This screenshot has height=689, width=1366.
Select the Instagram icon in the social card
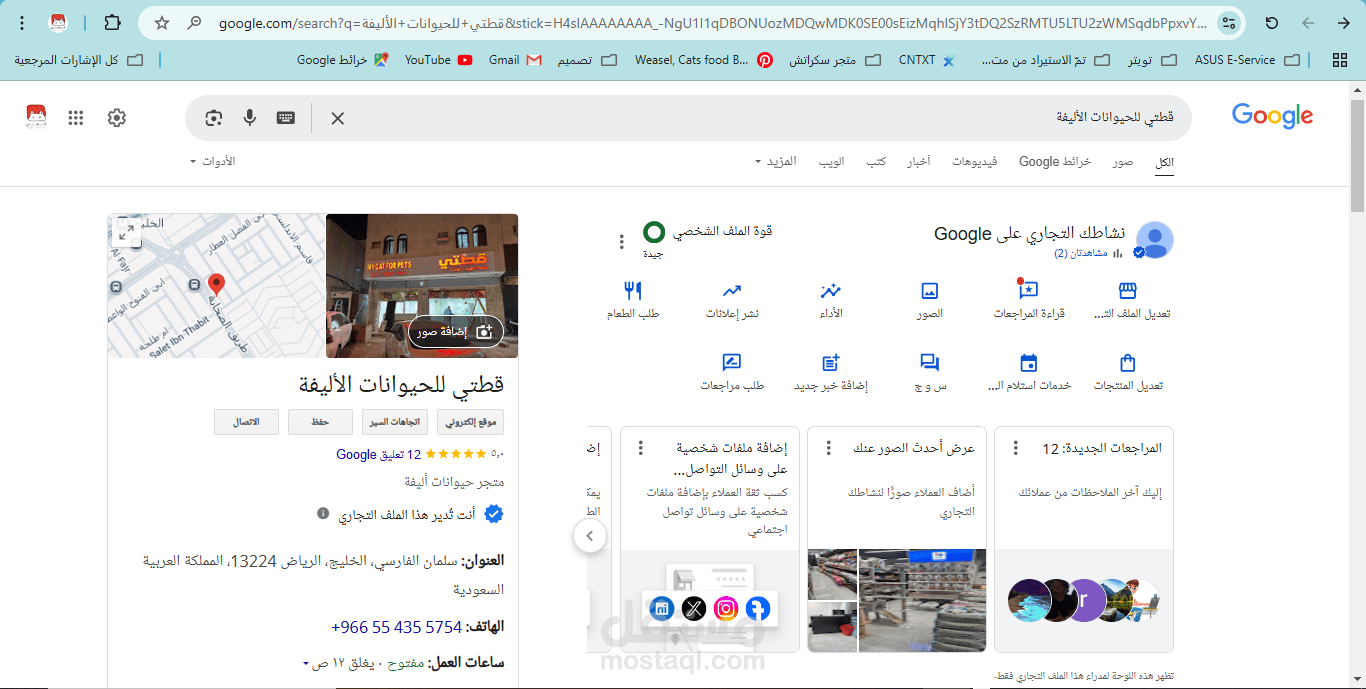coord(726,608)
